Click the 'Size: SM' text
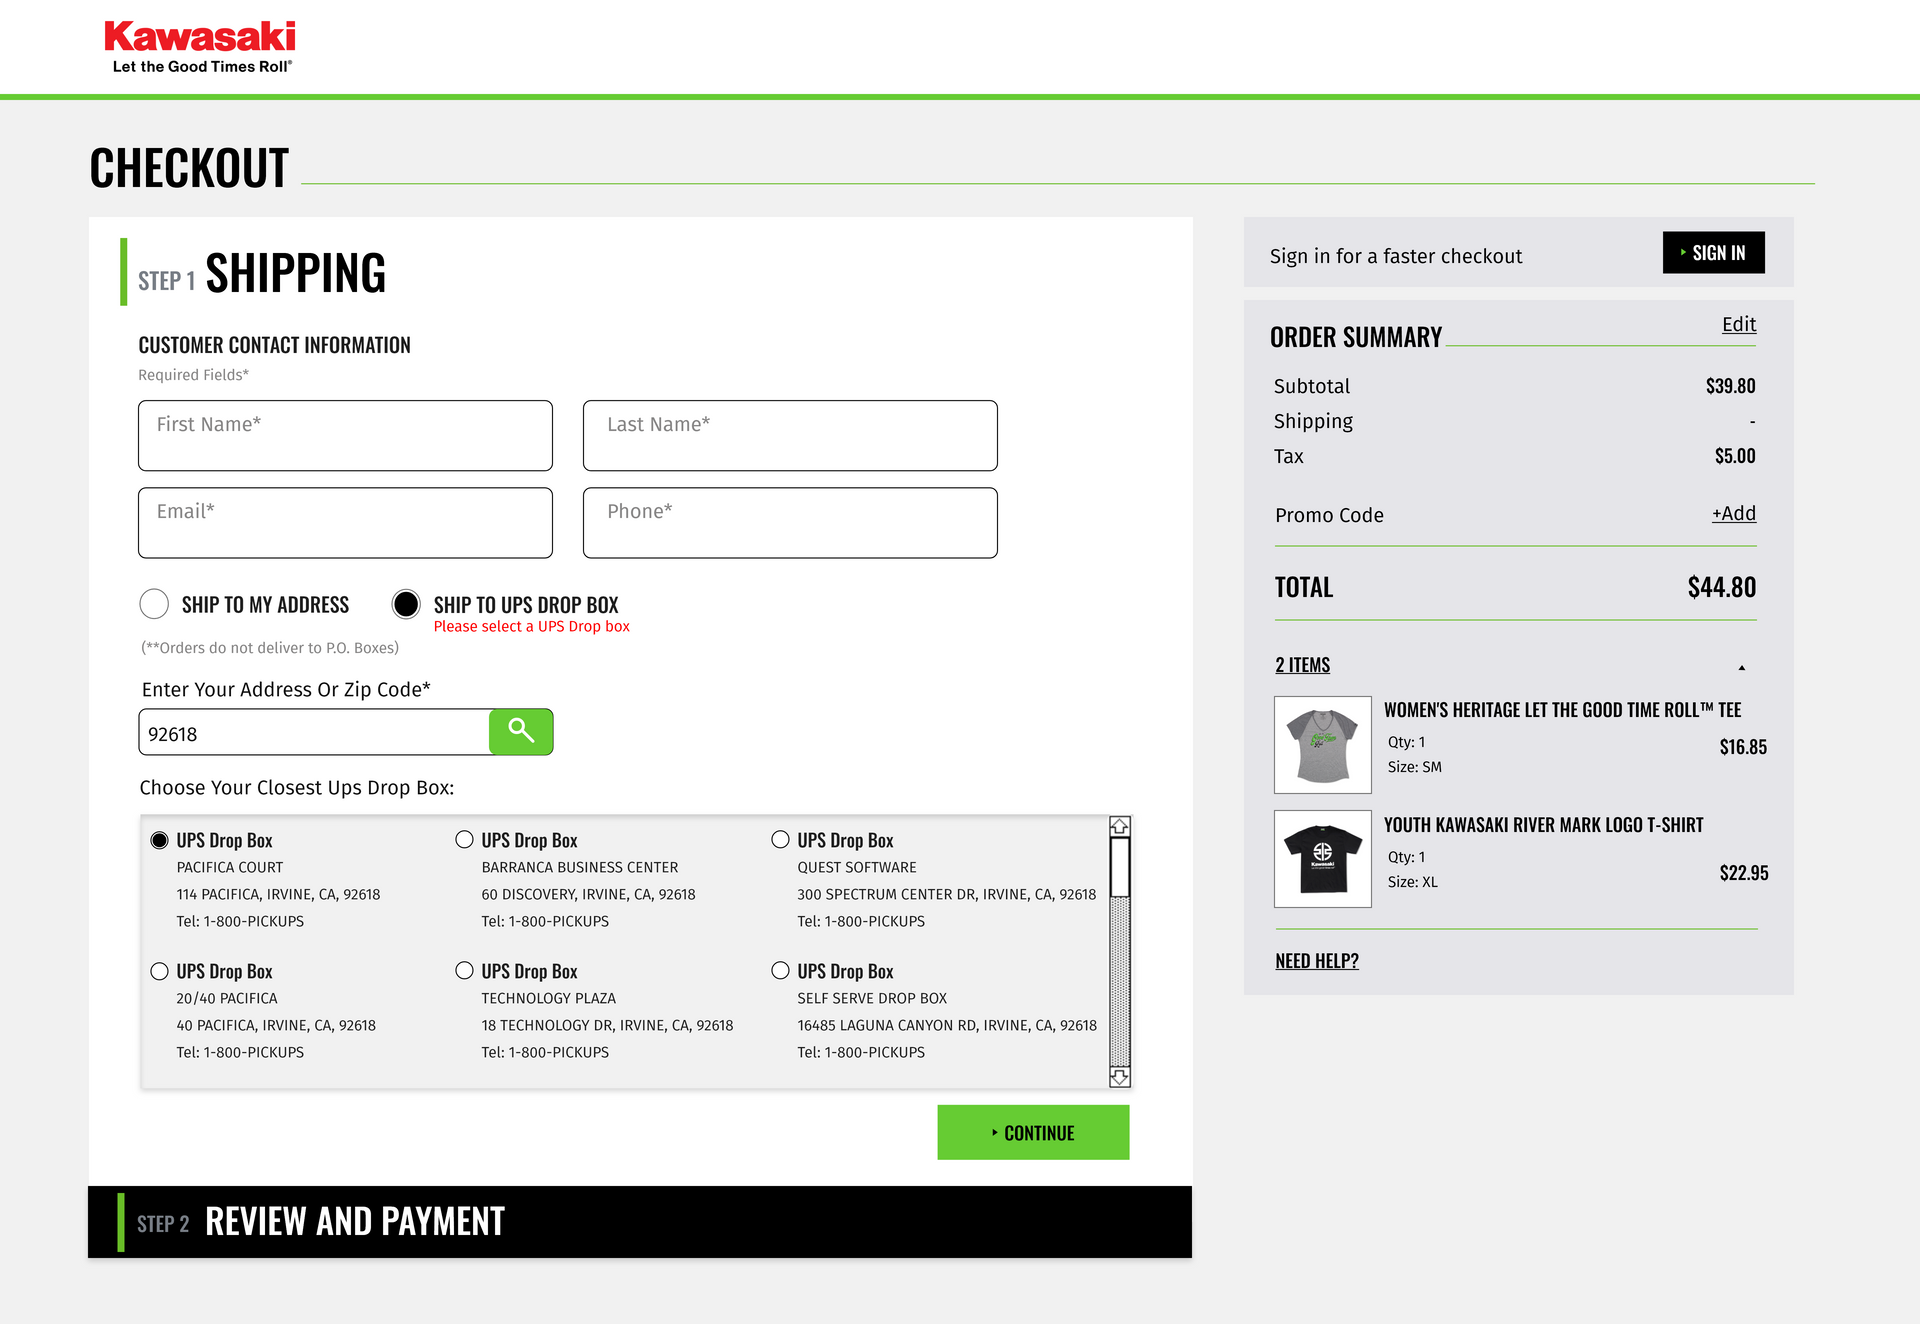The image size is (1920, 1324). (x=1414, y=767)
